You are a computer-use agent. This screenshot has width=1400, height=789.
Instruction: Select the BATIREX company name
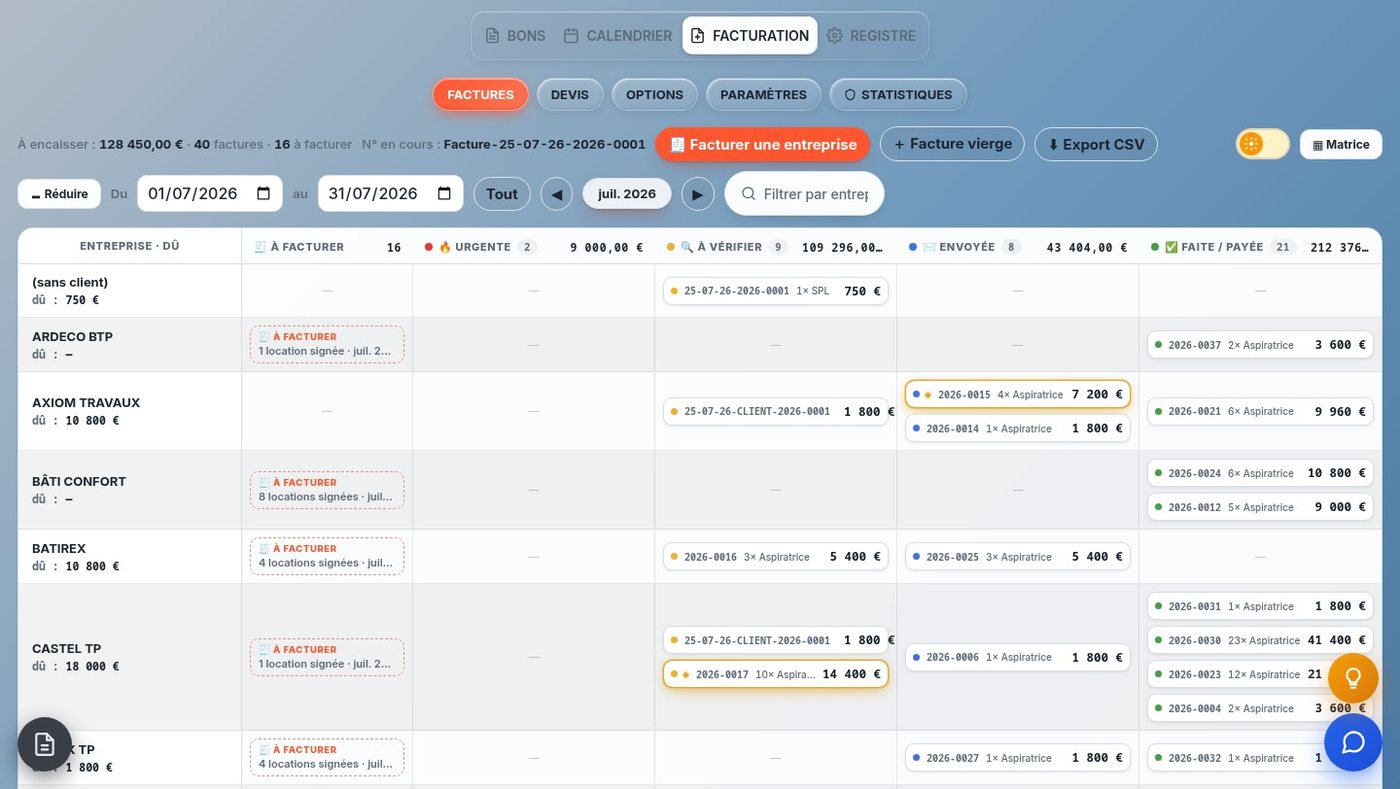point(59,549)
